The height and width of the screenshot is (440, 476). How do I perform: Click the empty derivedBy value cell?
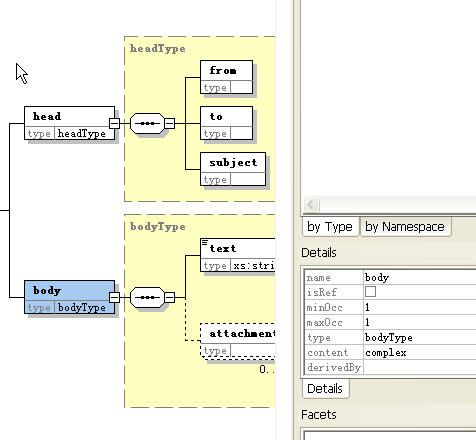point(419,368)
